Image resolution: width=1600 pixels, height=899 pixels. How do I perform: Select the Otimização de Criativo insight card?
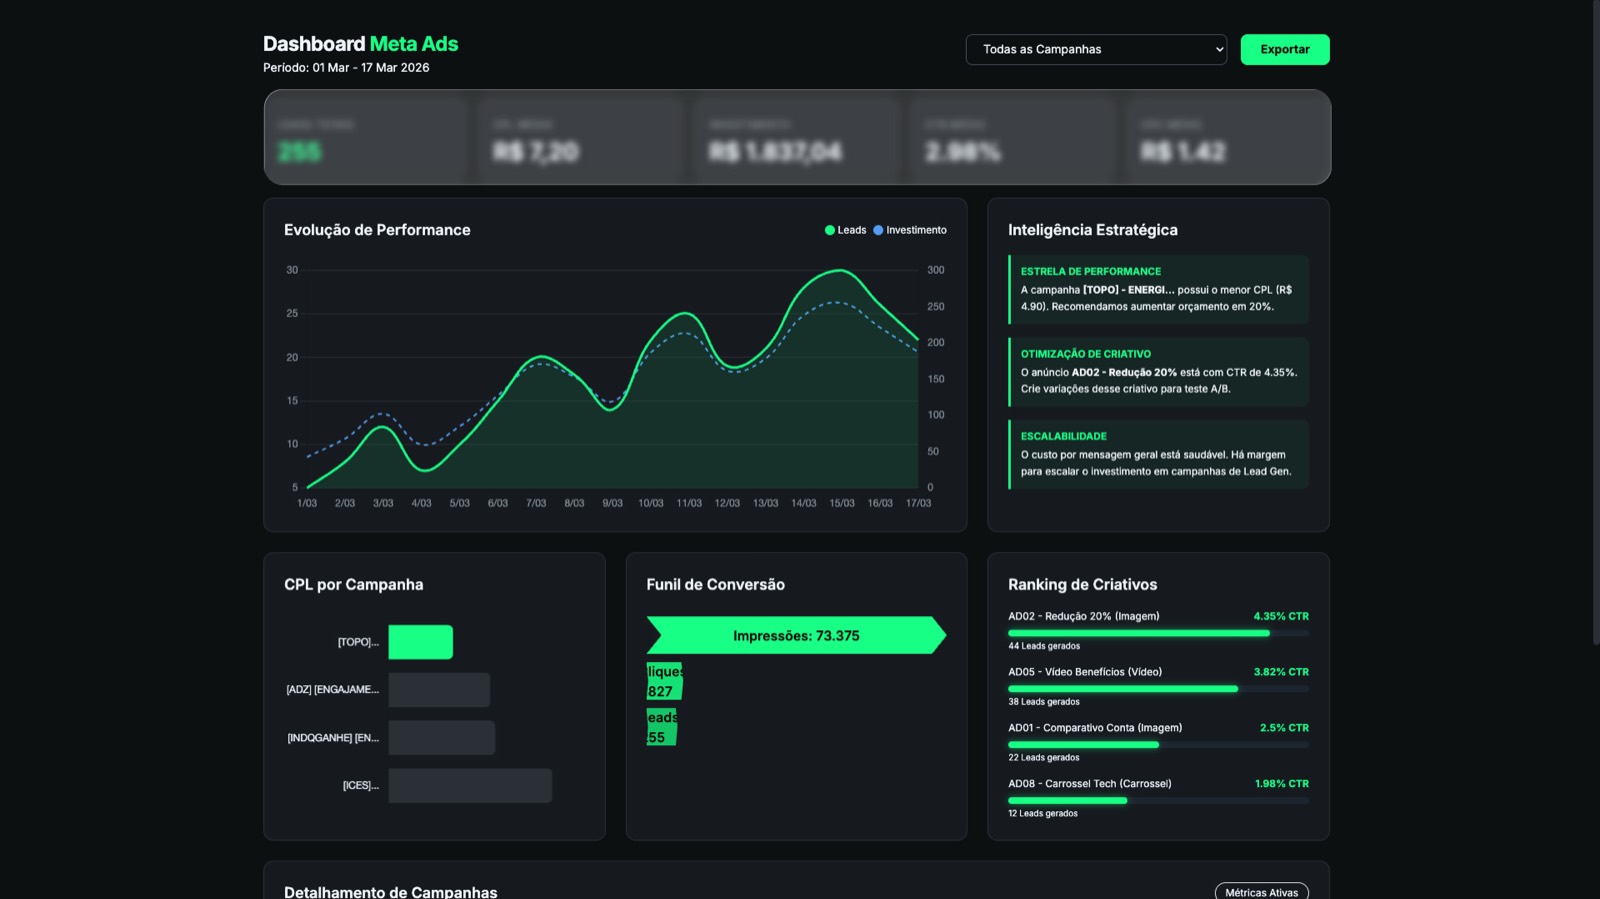1158,372
